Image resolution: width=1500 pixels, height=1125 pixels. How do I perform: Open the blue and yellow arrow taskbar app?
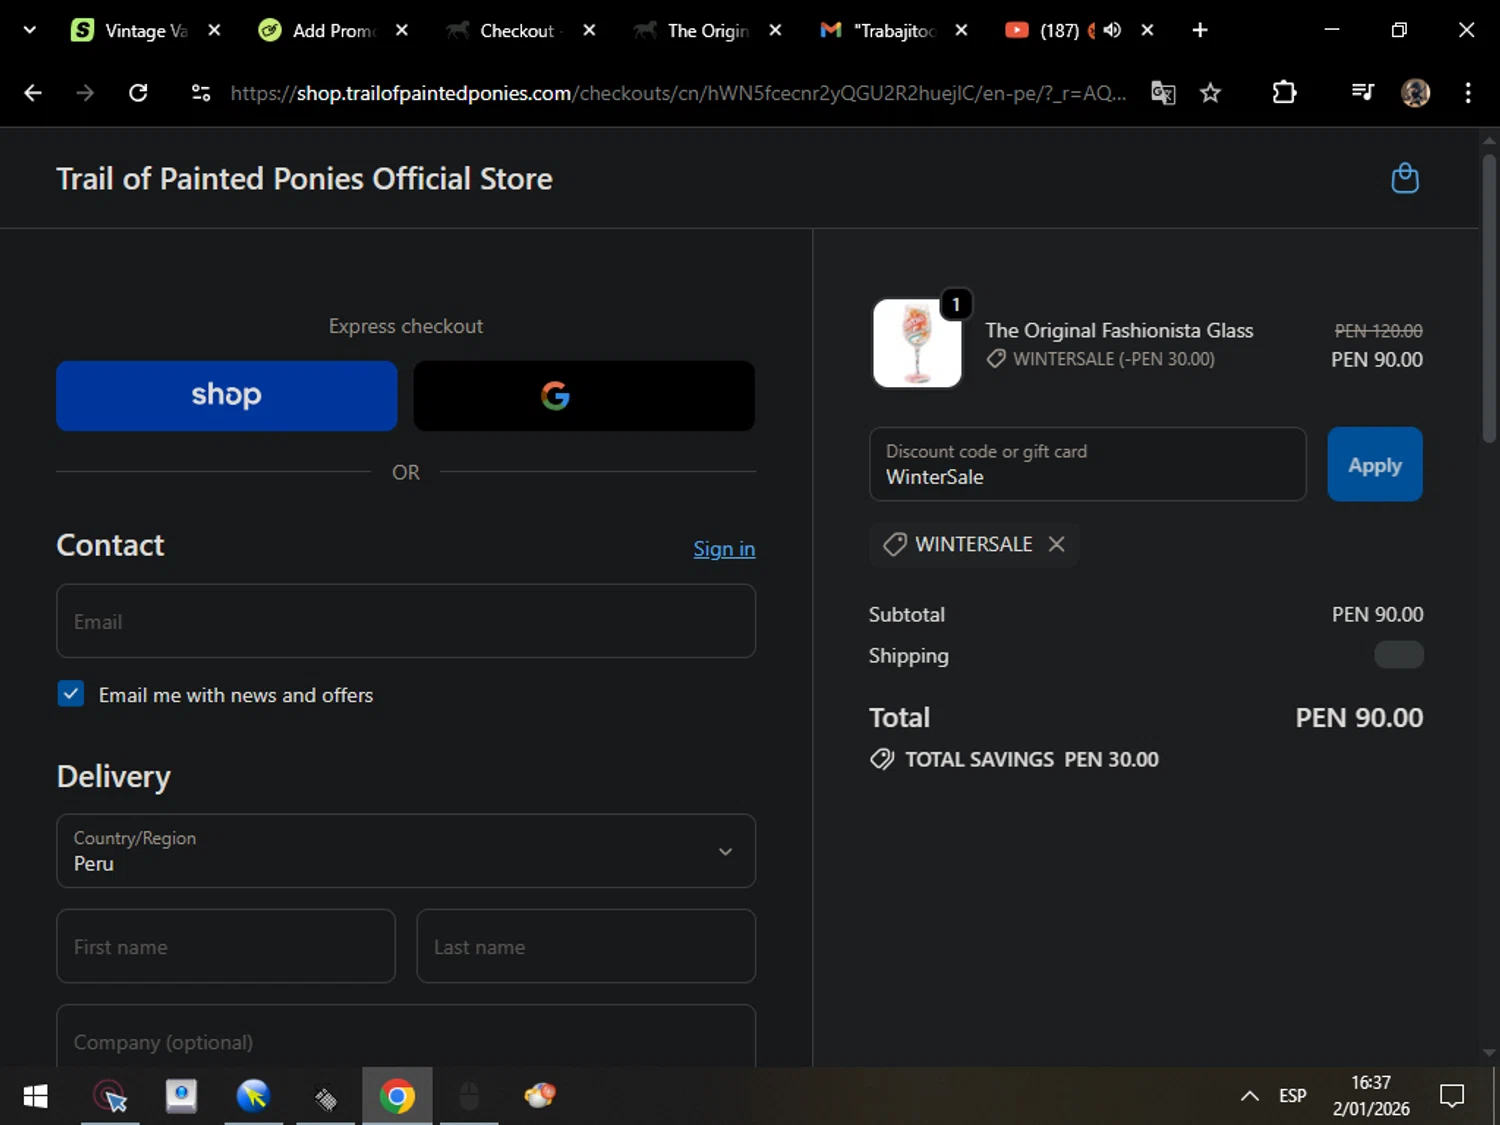click(253, 1097)
